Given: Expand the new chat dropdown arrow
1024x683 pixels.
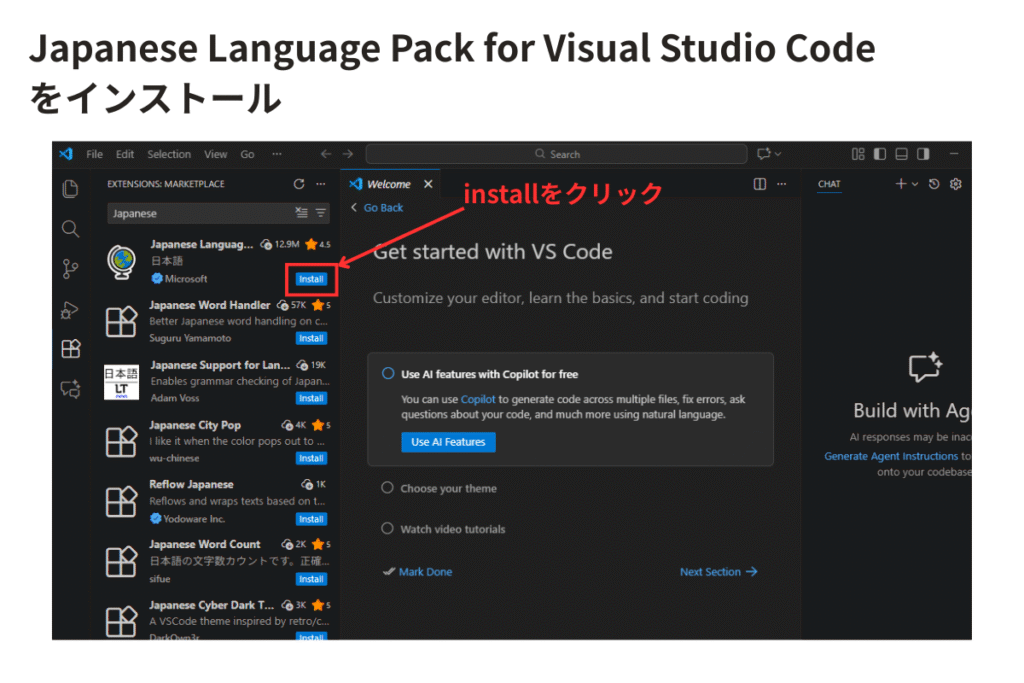Looking at the screenshot, I should (914, 184).
